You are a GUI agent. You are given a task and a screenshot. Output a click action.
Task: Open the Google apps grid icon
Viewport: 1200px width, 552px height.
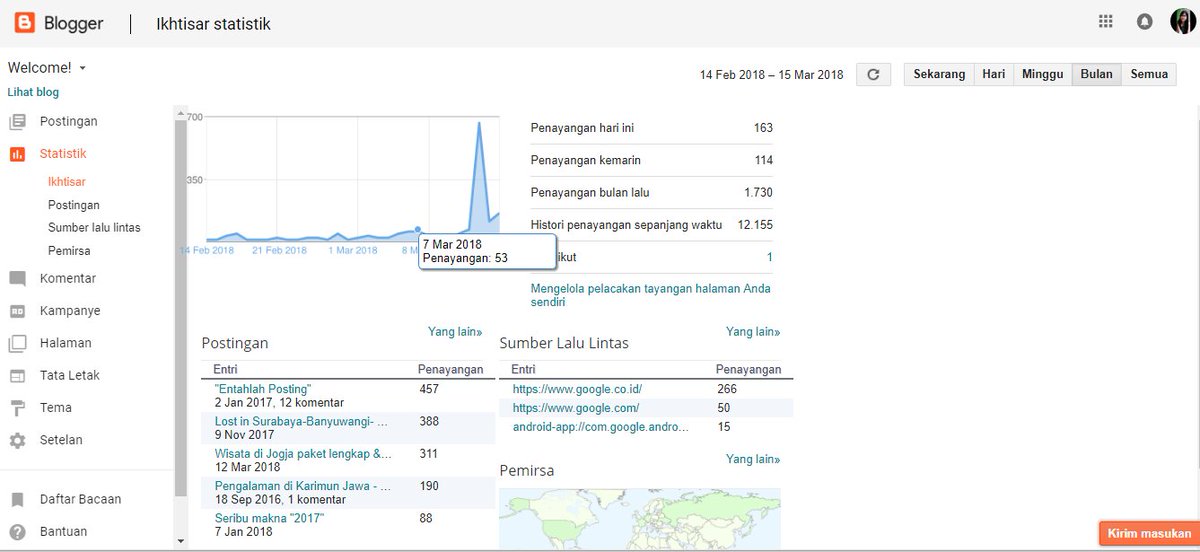tap(1105, 21)
